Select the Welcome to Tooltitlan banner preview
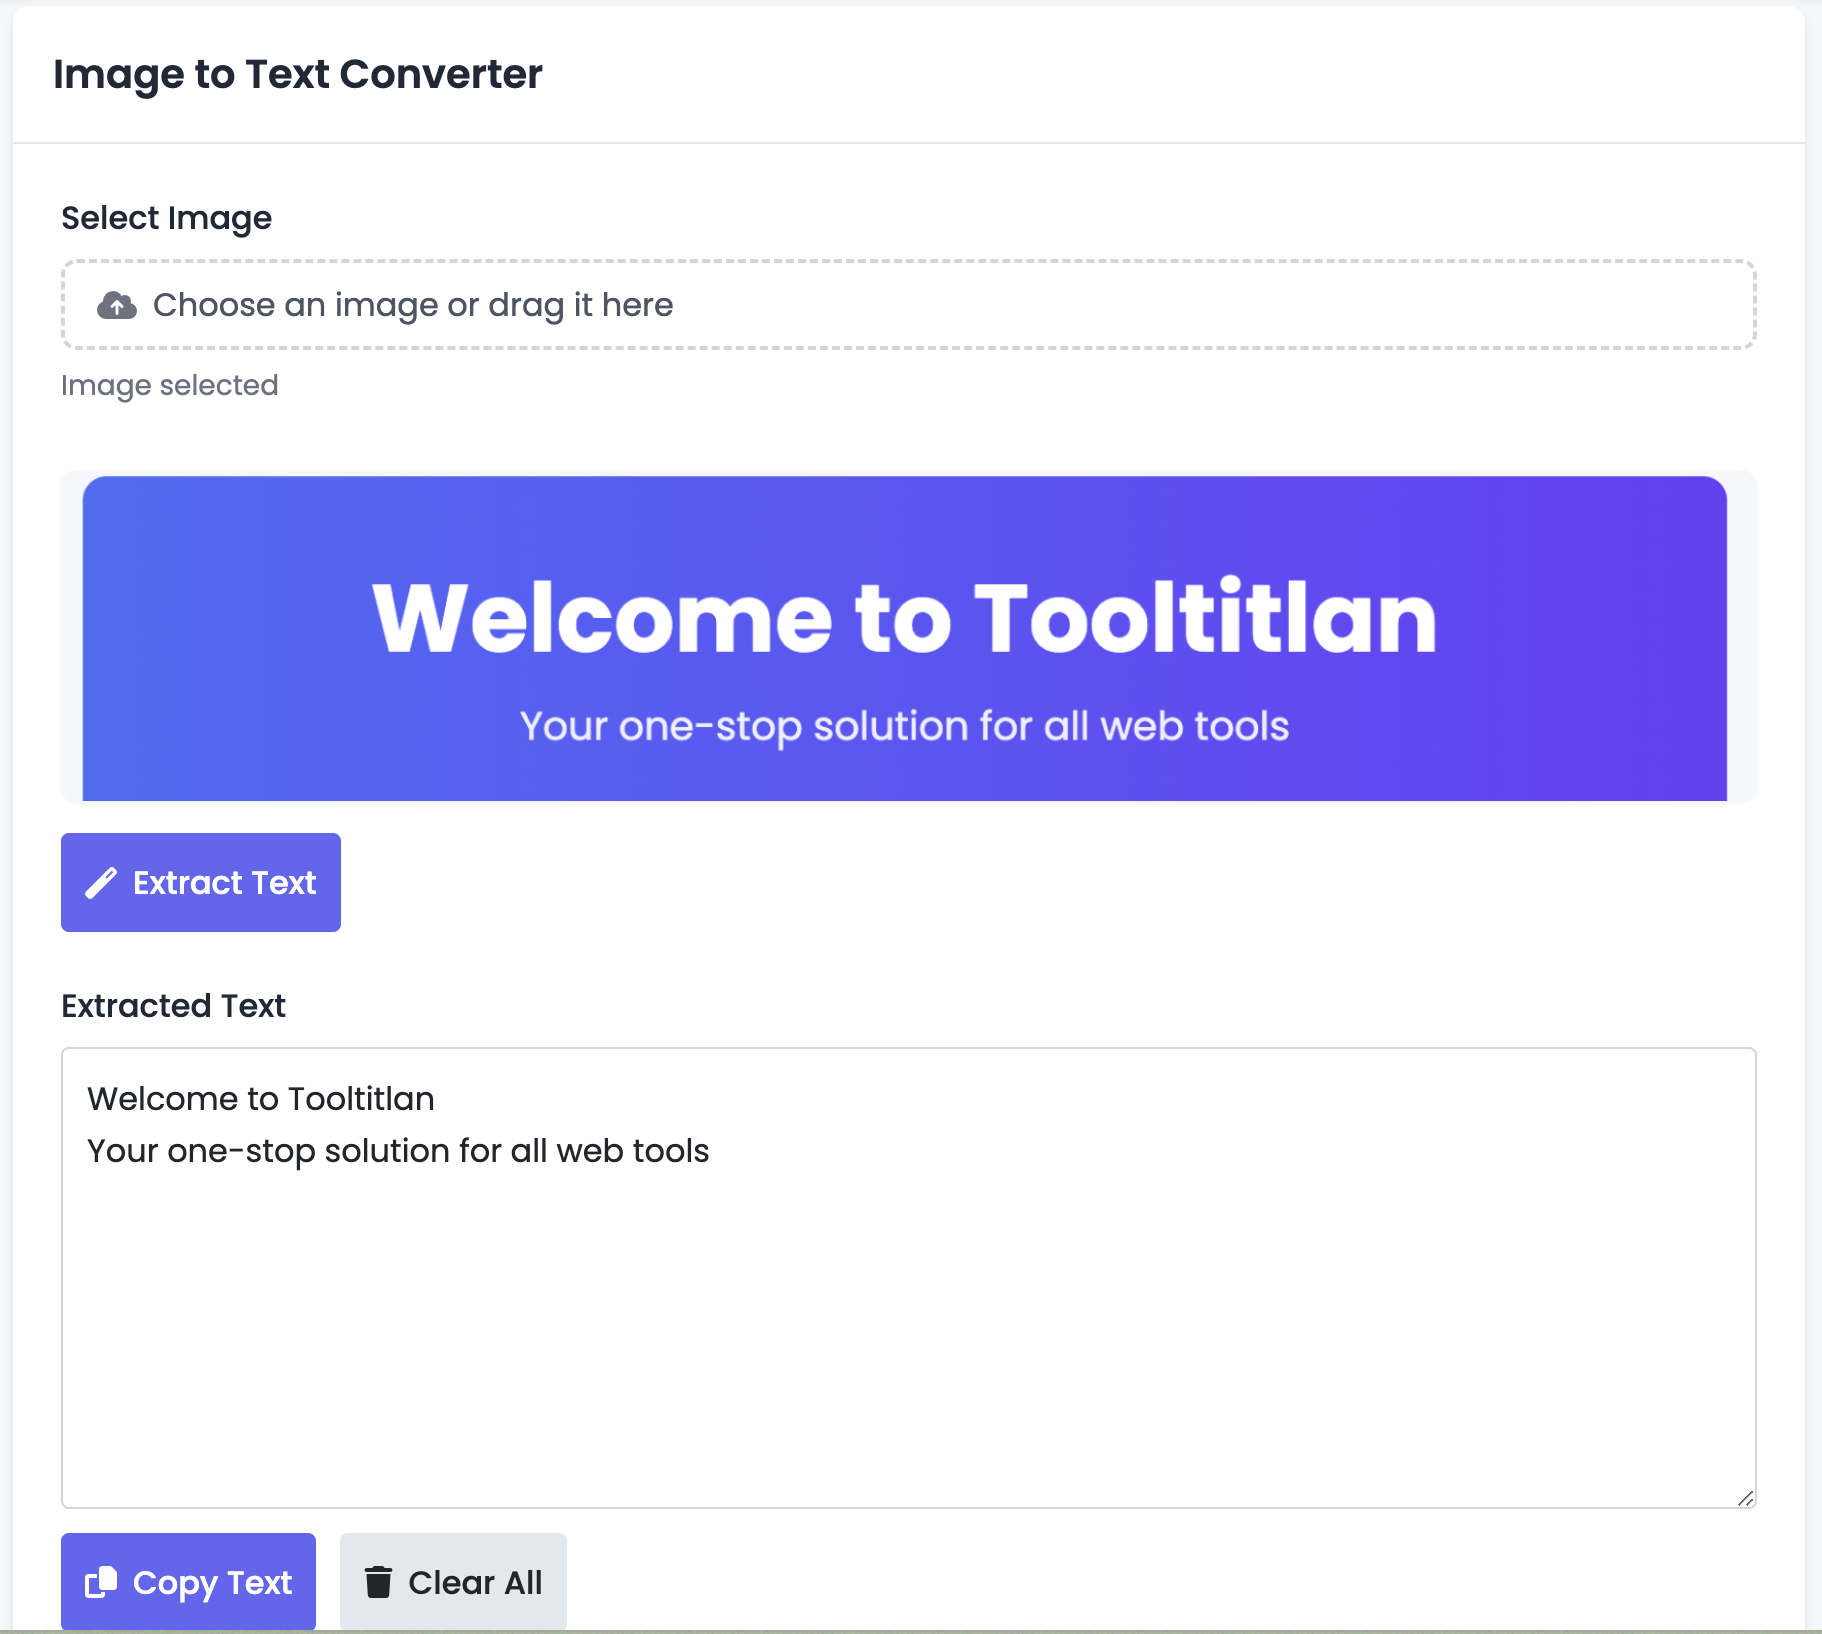This screenshot has height=1634, width=1822. [905, 637]
